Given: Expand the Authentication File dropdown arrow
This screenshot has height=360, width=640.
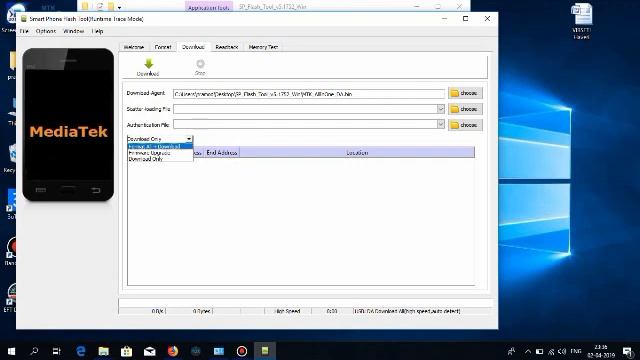Looking at the screenshot, I should 440,124.
